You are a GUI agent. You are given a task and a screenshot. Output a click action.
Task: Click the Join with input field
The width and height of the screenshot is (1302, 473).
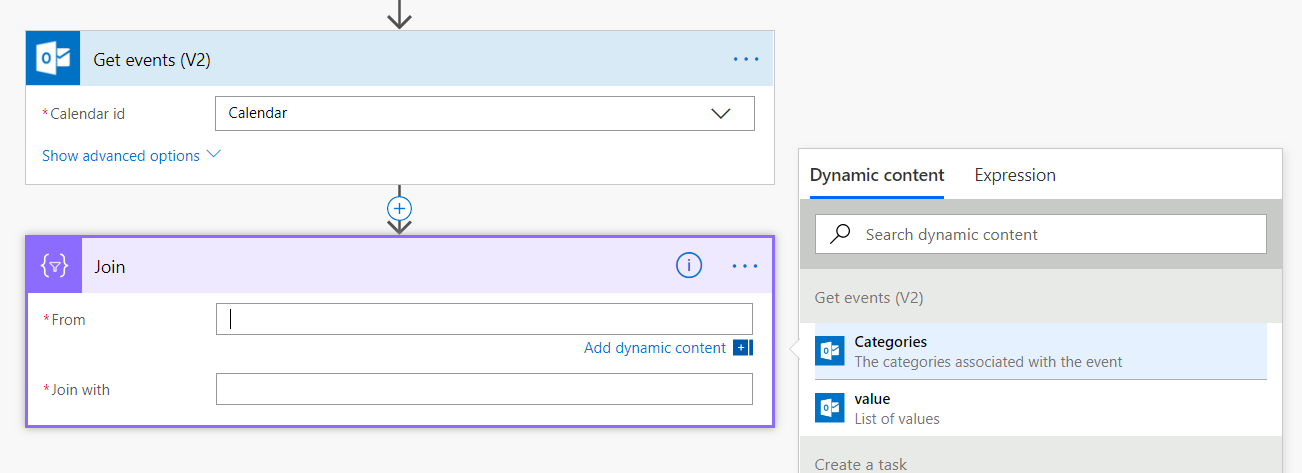(484, 389)
